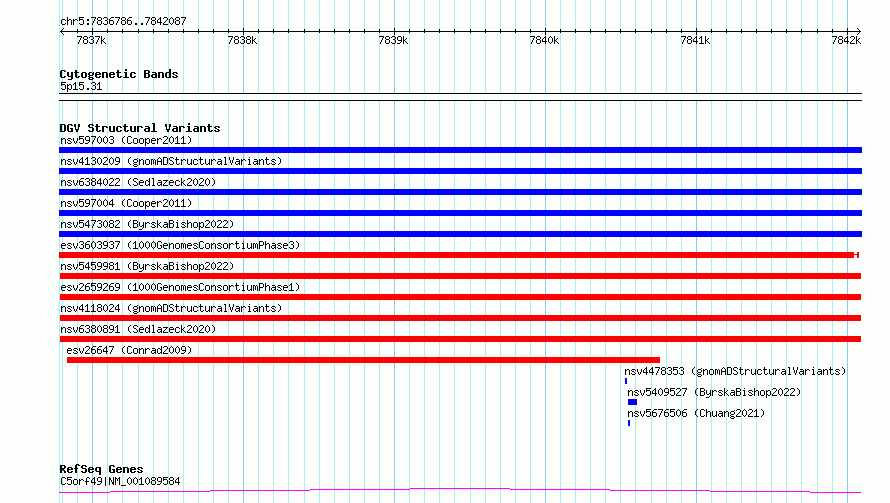
Task: Click the red bar under esv2659269
Action: click(460, 297)
